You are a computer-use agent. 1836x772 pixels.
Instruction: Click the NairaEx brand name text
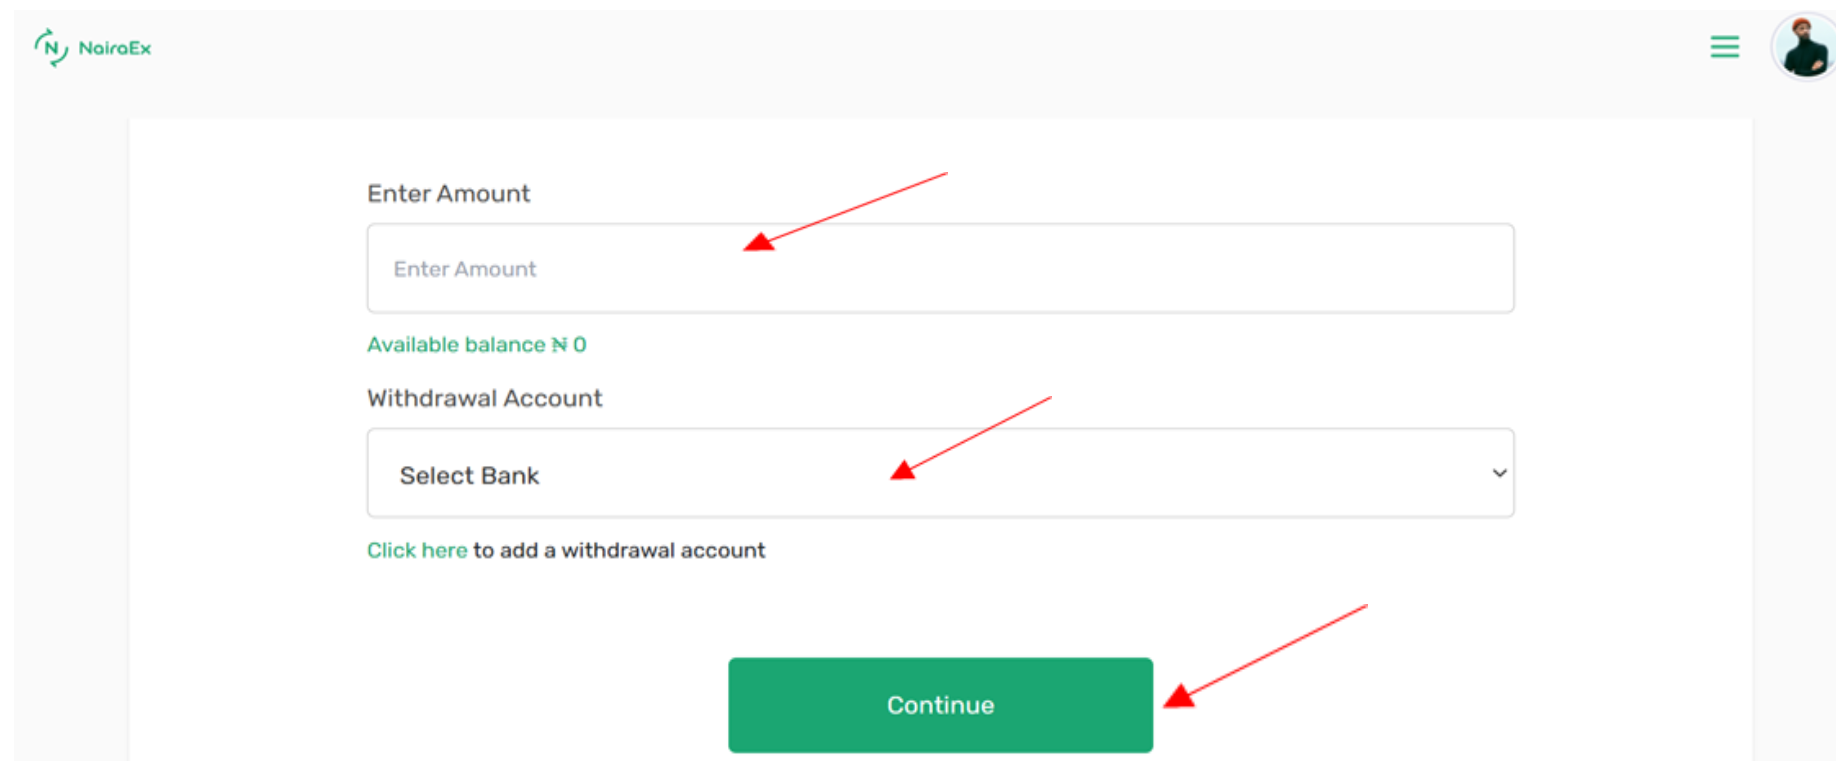coord(114,48)
